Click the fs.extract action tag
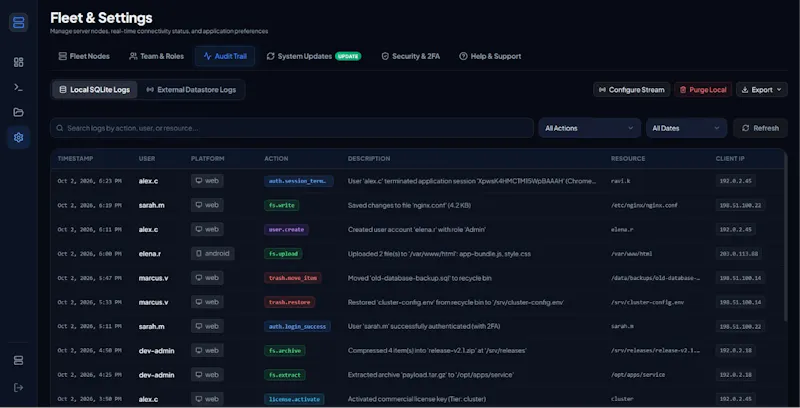800x408 pixels. [285, 375]
